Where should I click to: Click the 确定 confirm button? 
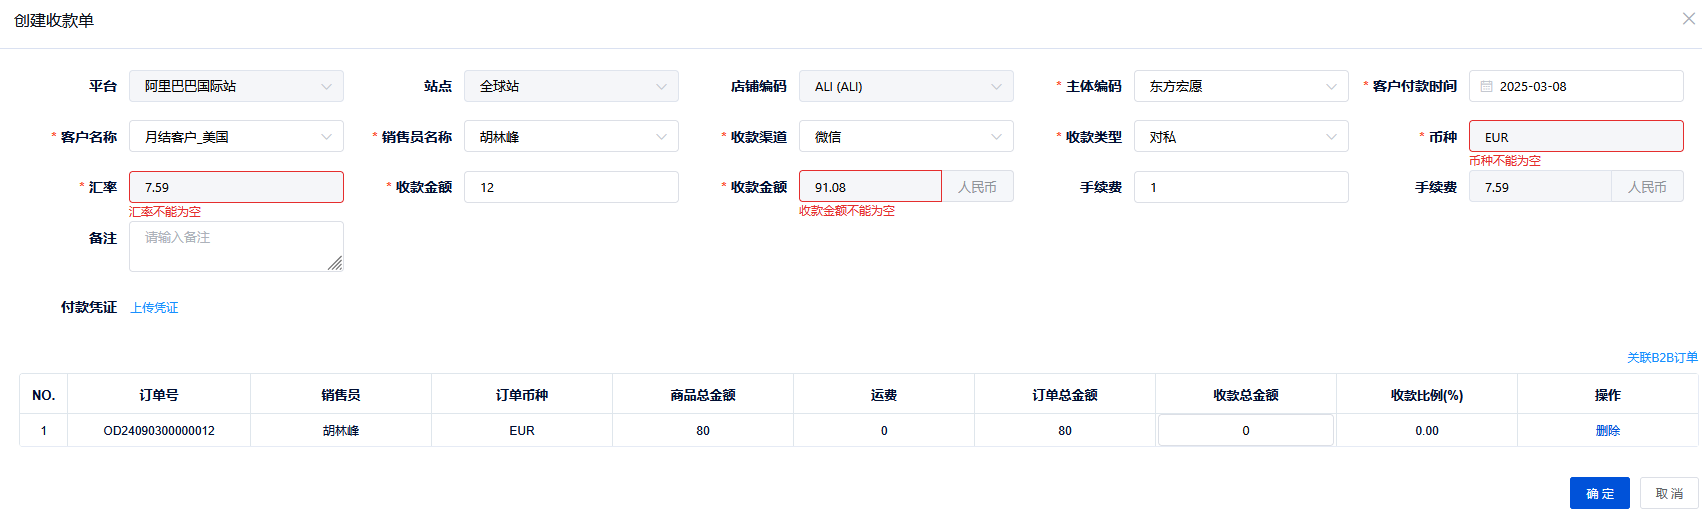click(1599, 493)
